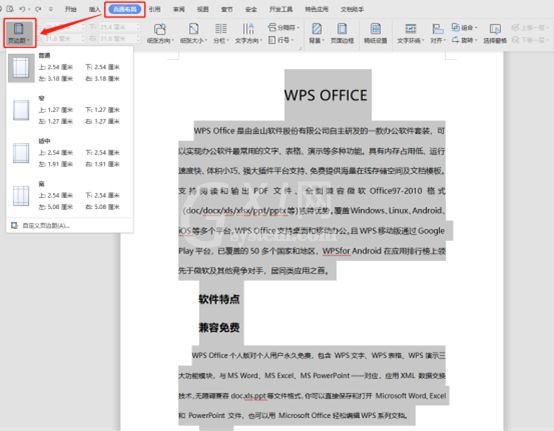Open the 页边距 (Margins) button
Viewport: 554px width, 431px height.
pos(20,33)
